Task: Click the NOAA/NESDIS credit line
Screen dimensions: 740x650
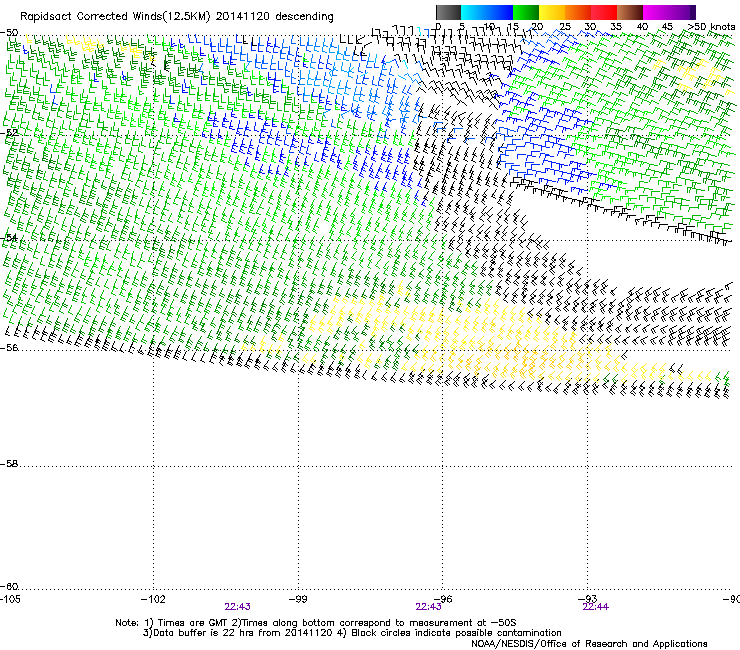Action: pyautogui.click(x=589, y=644)
